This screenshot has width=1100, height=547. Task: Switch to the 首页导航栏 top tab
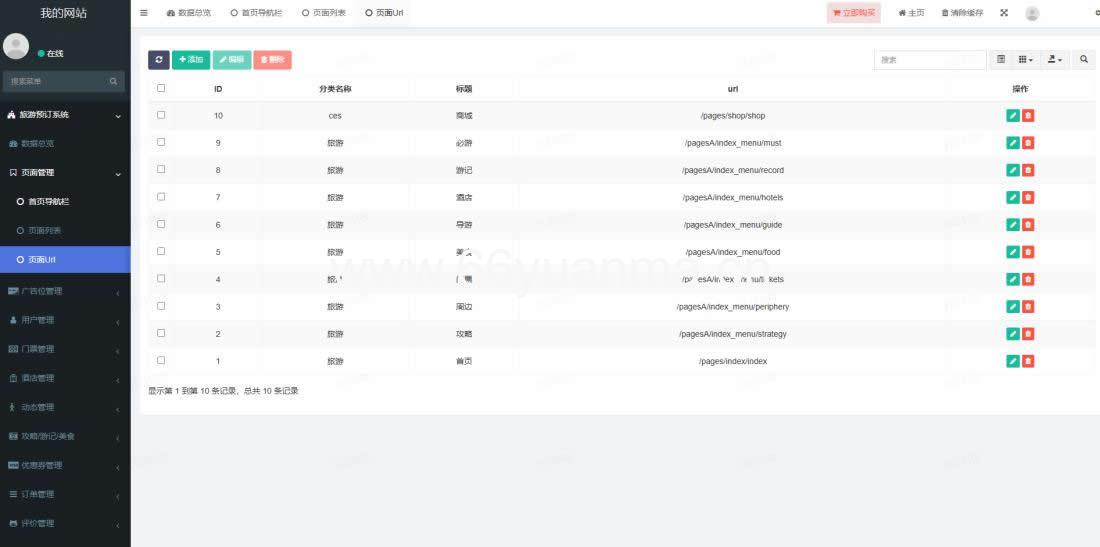256,13
